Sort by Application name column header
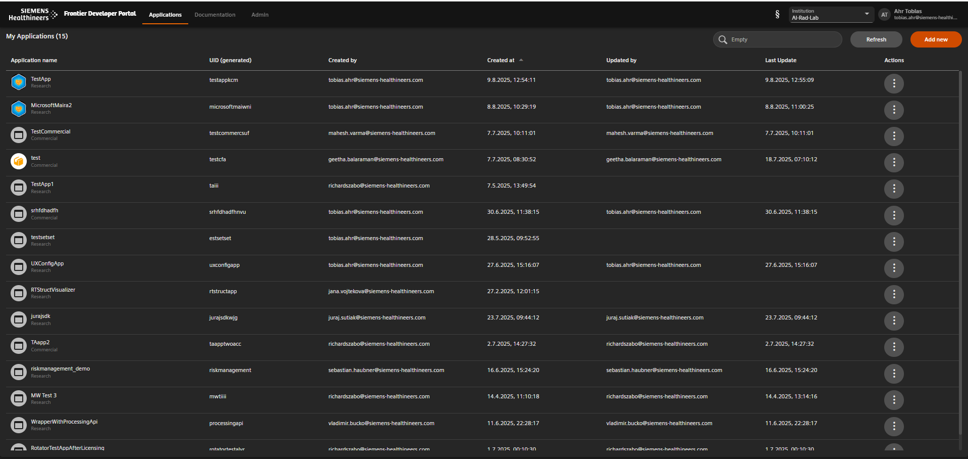Image resolution: width=968 pixels, height=459 pixels. [x=34, y=60]
